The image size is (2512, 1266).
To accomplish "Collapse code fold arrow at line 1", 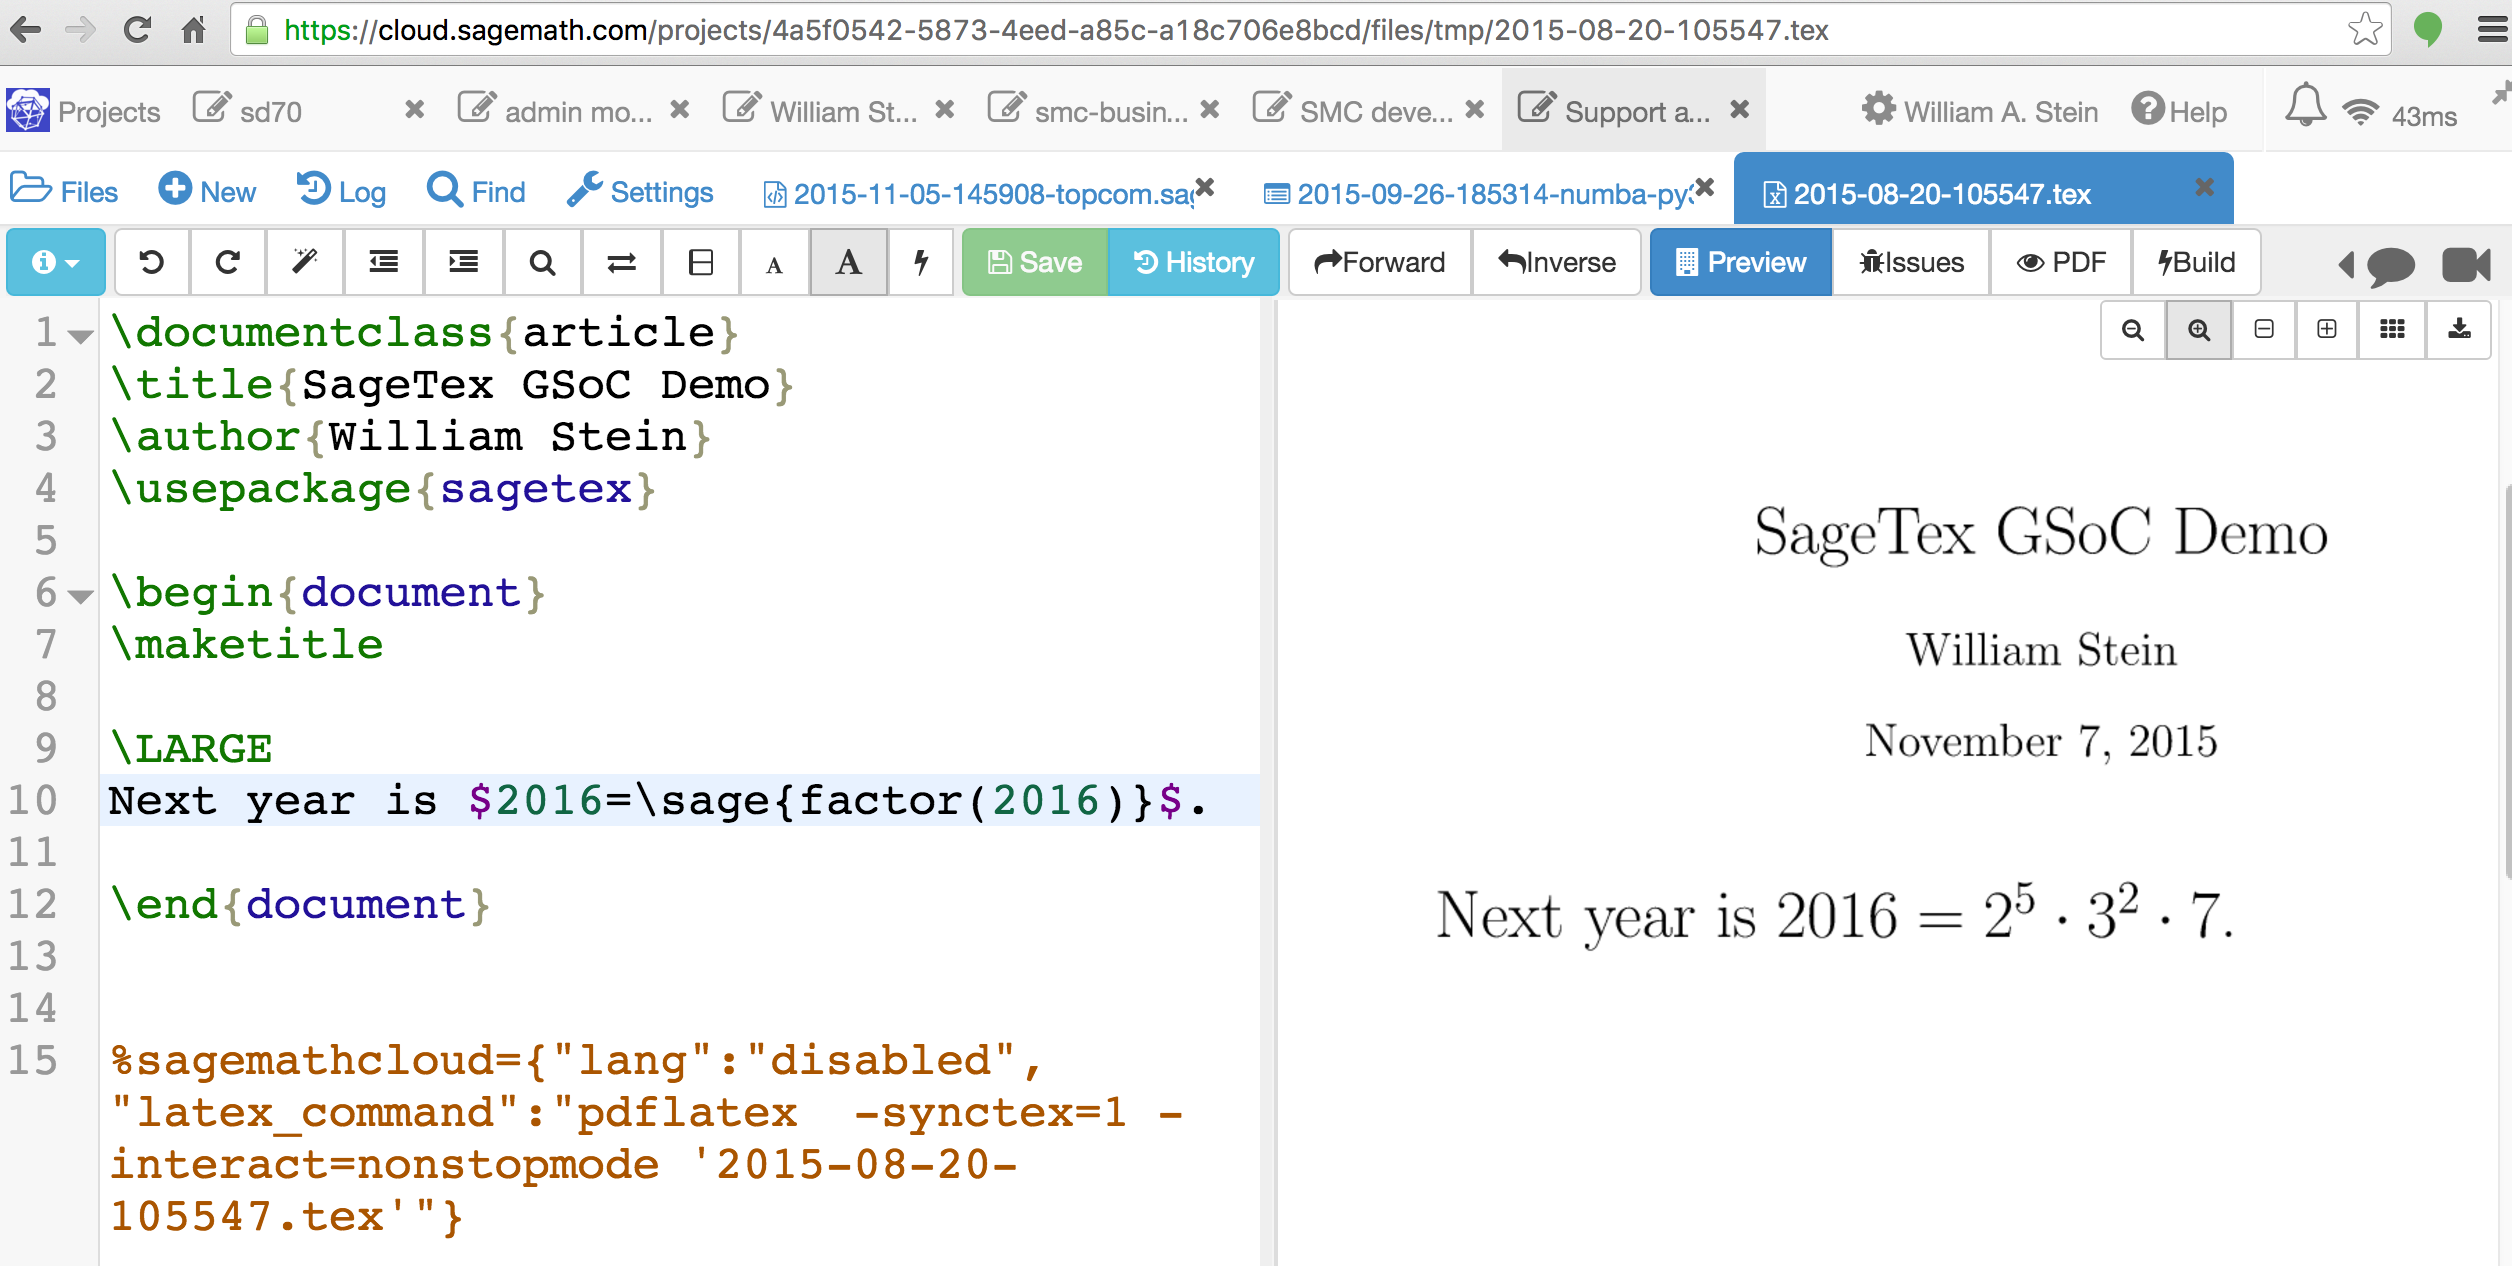I will pyautogui.click(x=81, y=336).
